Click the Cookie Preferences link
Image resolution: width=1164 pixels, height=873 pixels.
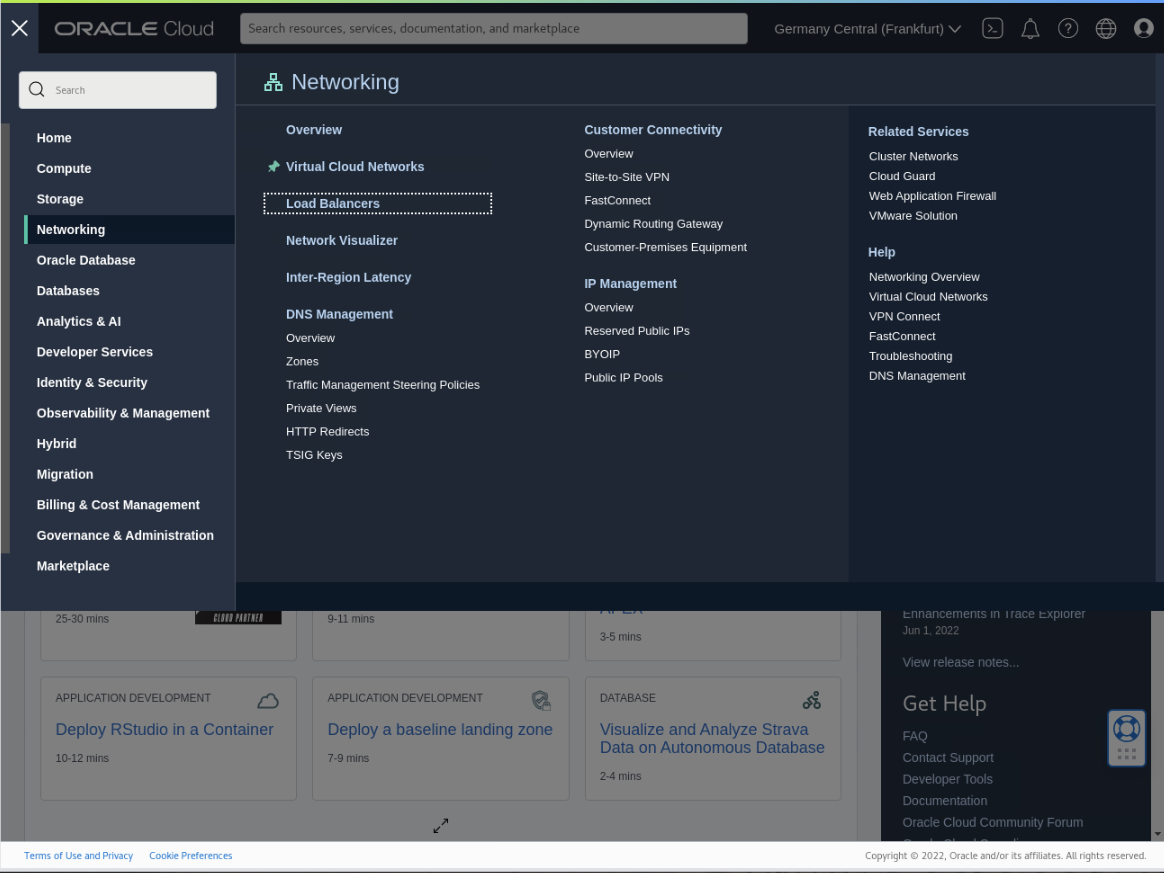190,855
